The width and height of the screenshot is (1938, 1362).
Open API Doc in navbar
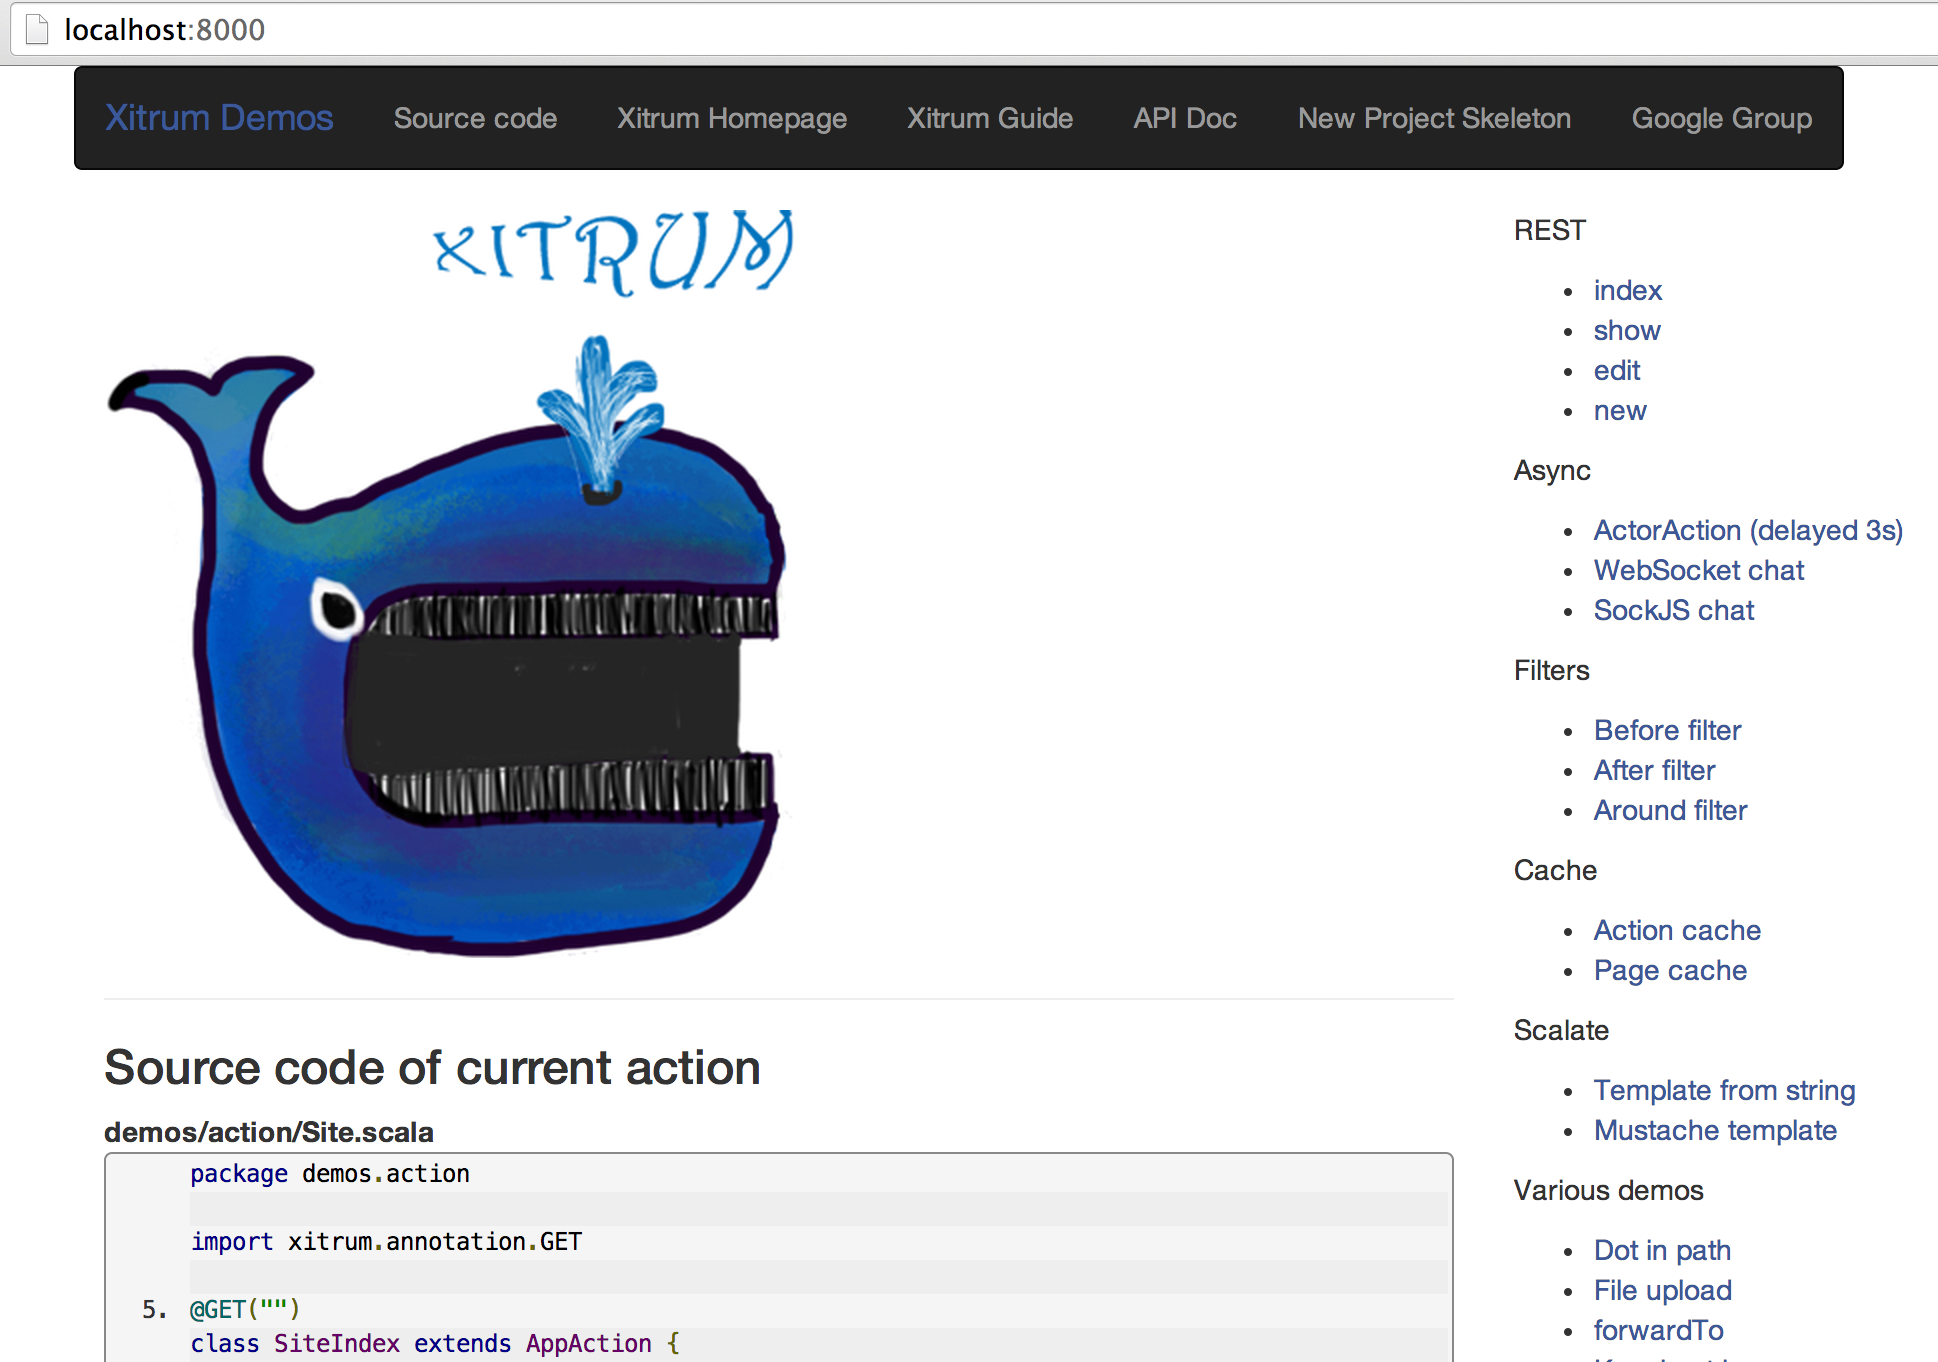pyautogui.click(x=1185, y=118)
